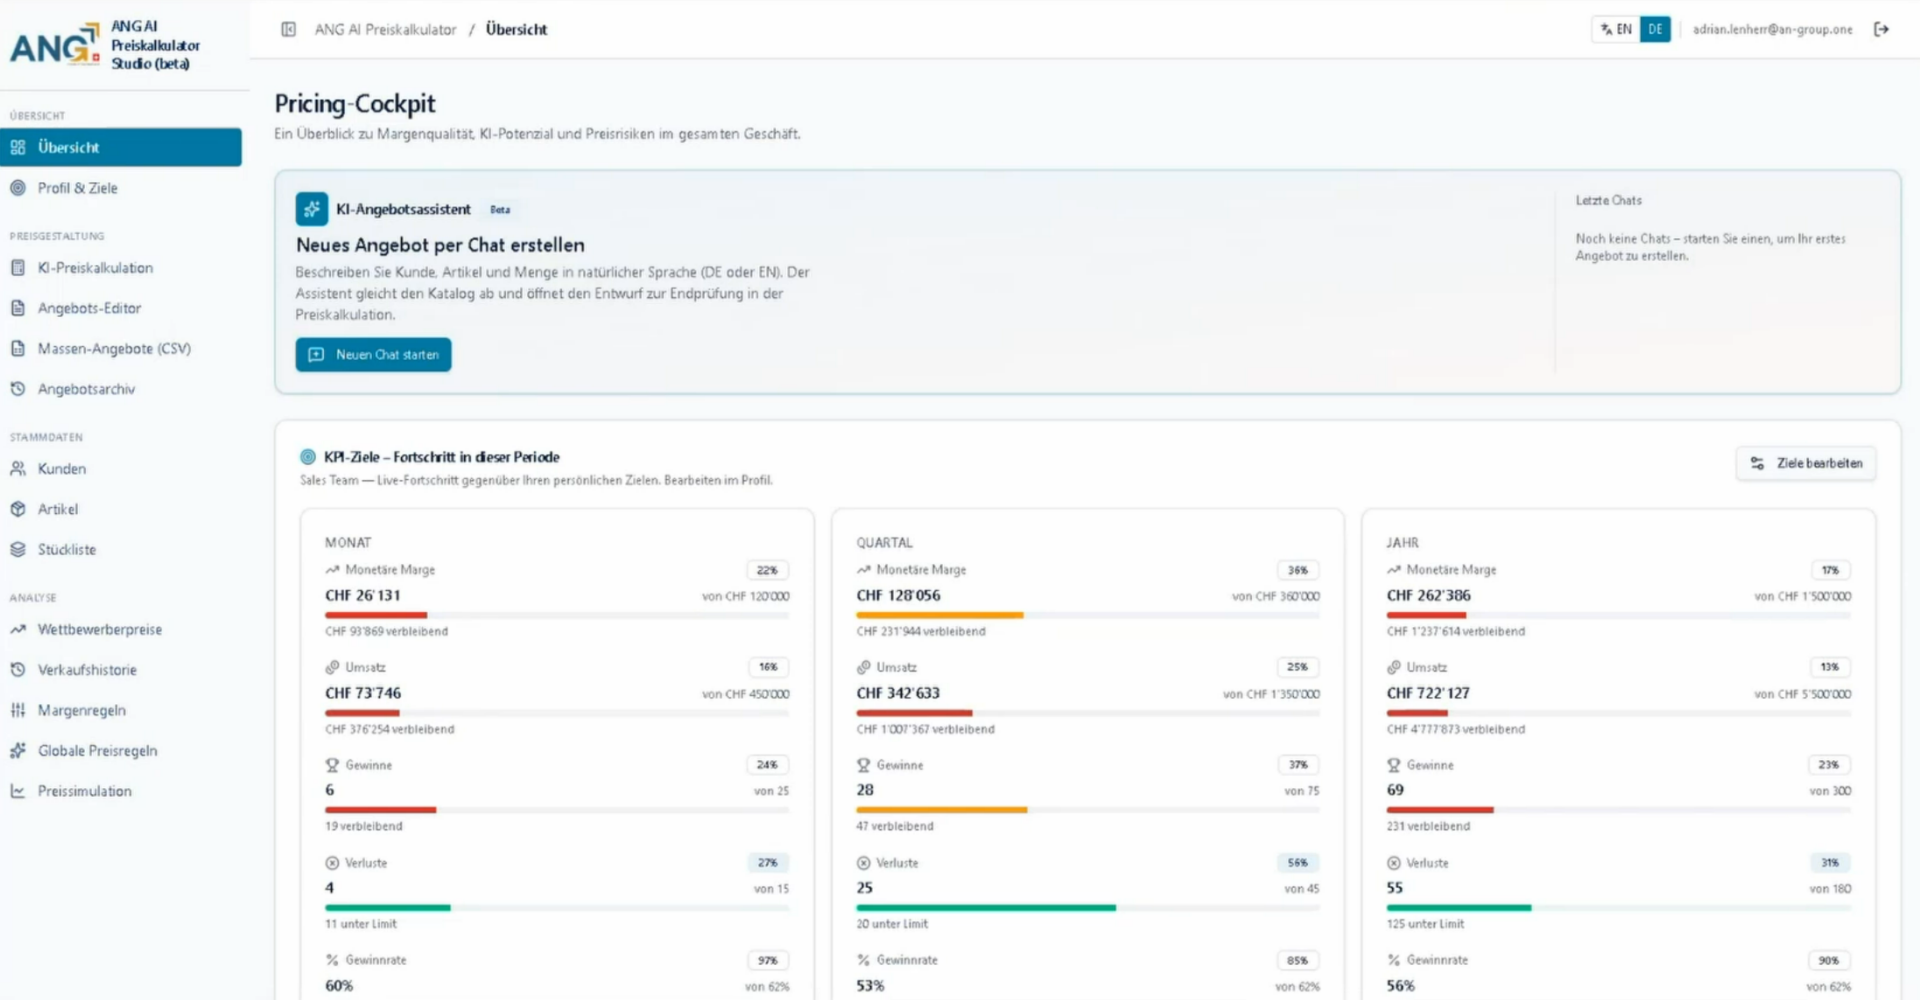Click the Übersicht grid icon in sidebar

click(18, 147)
